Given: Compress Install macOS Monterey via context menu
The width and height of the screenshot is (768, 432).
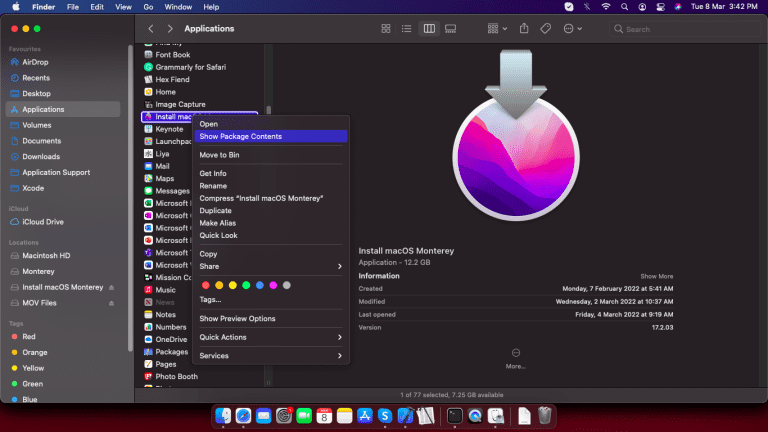Looking at the screenshot, I should click(271, 198).
